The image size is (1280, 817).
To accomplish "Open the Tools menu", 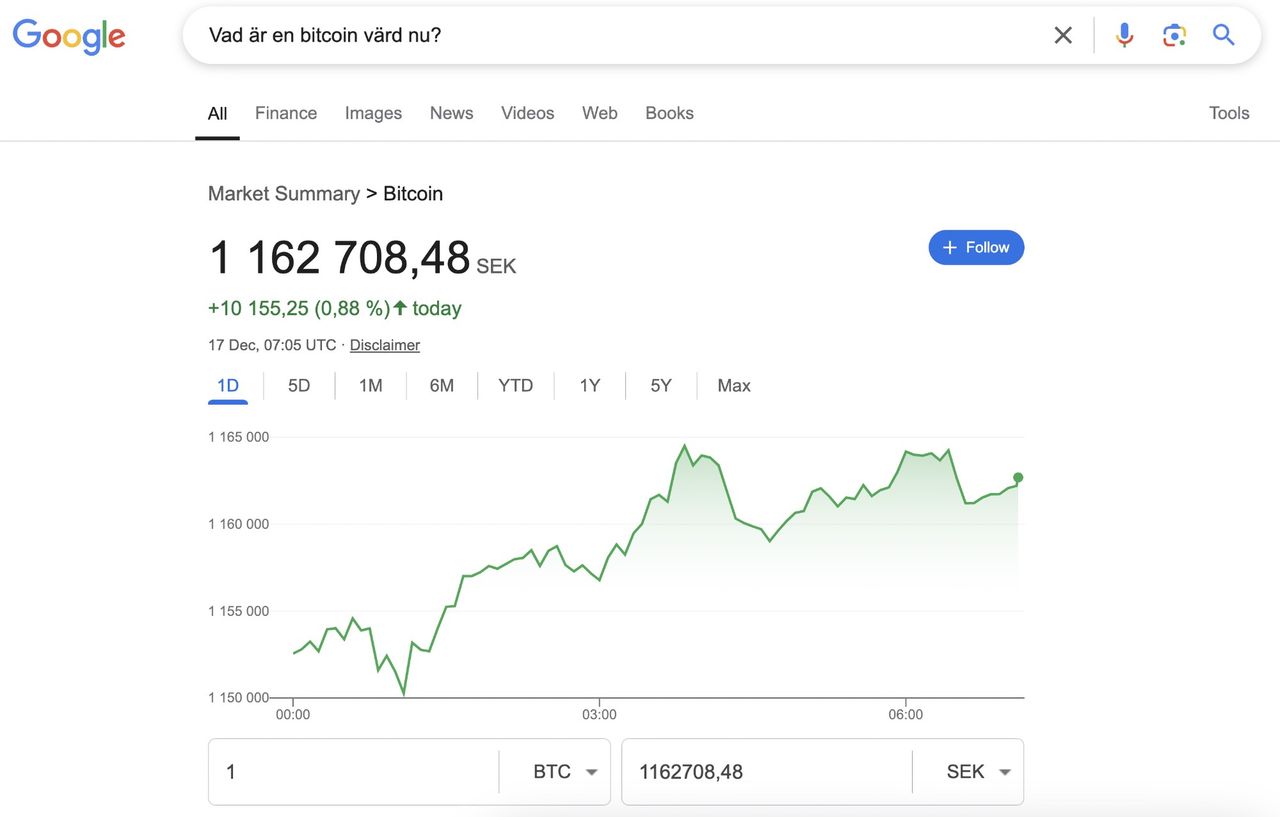I will pos(1229,113).
